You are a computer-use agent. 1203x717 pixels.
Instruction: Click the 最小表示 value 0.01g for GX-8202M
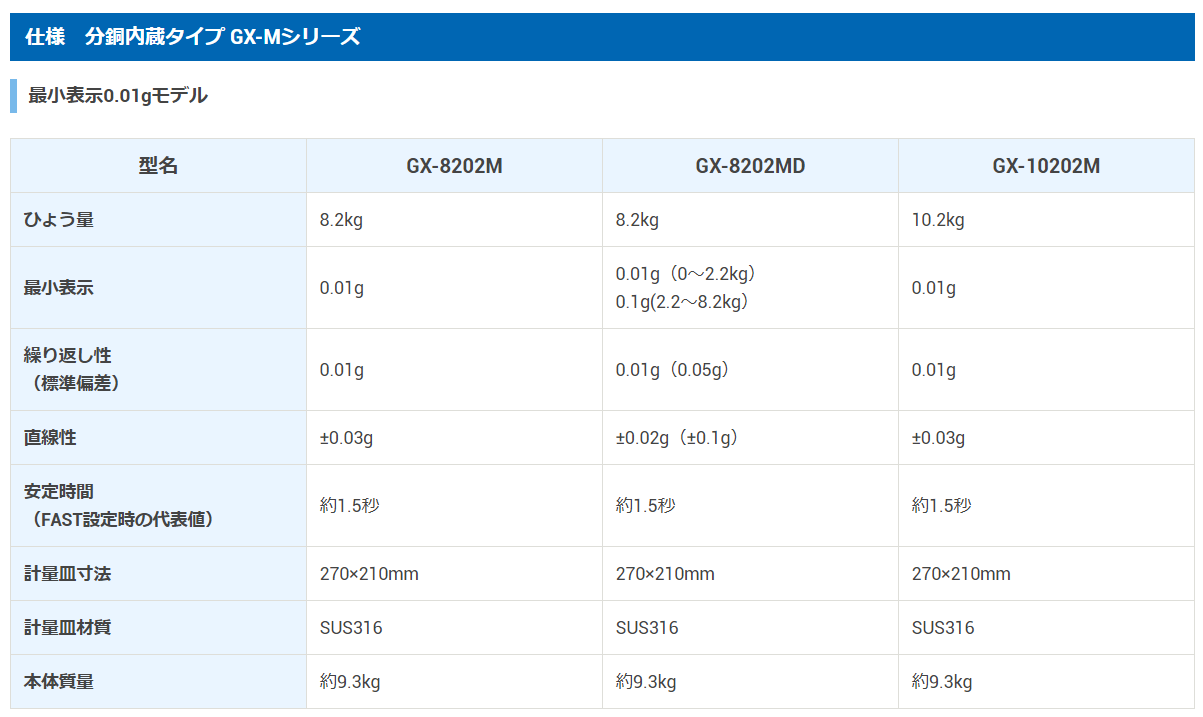[342, 288]
